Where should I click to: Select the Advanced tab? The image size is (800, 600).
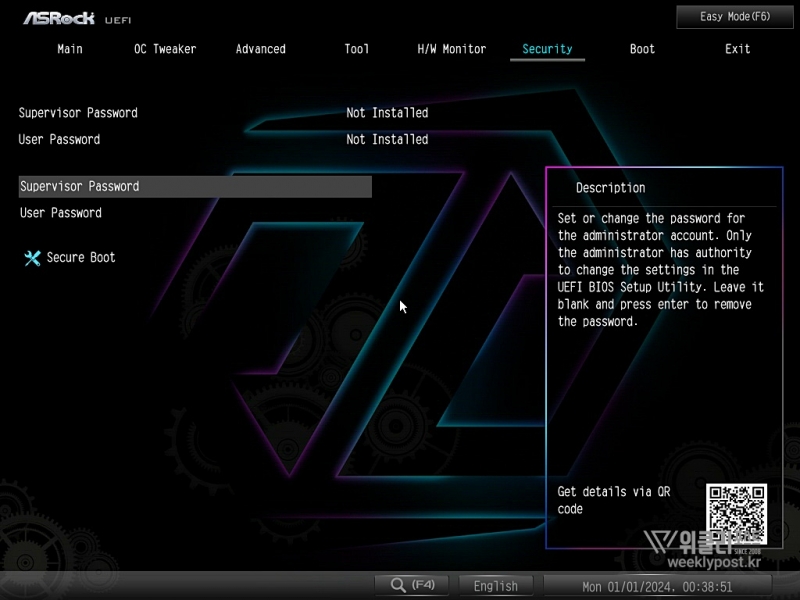(x=260, y=49)
